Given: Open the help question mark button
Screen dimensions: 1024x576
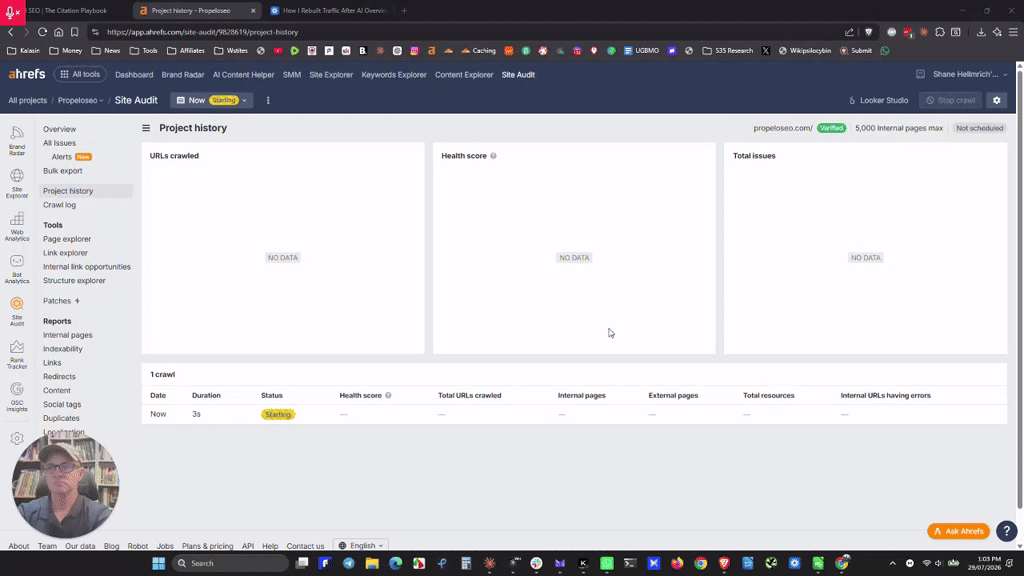Looking at the screenshot, I should click(x=1006, y=531).
